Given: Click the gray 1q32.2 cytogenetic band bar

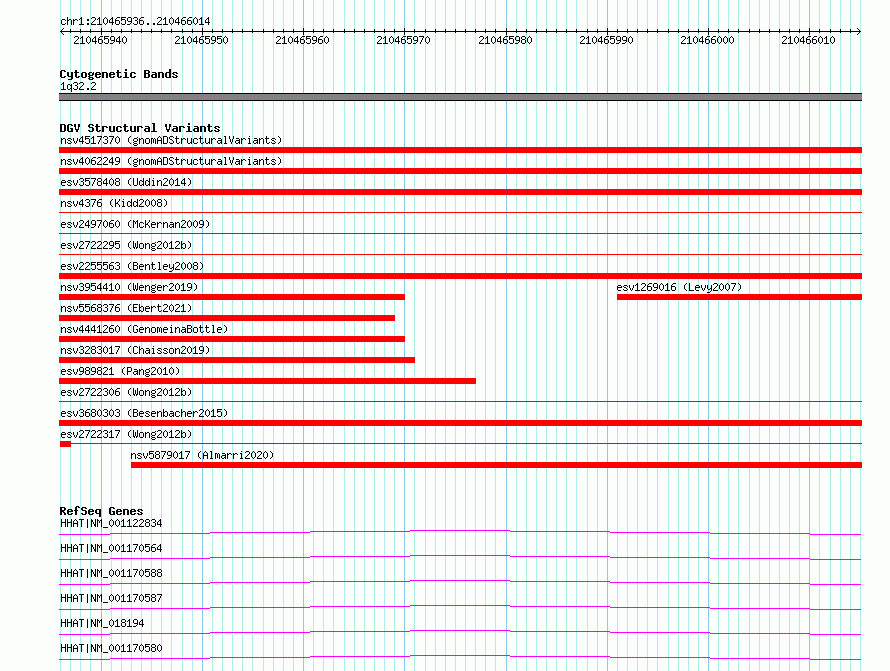Looking at the screenshot, I should pos(460,97).
